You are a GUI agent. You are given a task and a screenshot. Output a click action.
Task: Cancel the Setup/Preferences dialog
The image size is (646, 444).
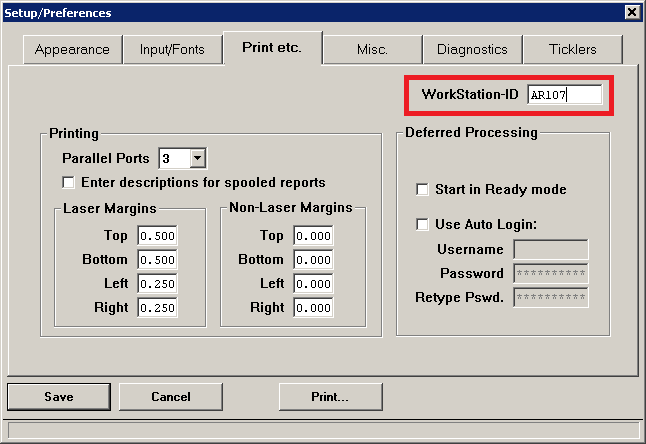pos(171,397)
